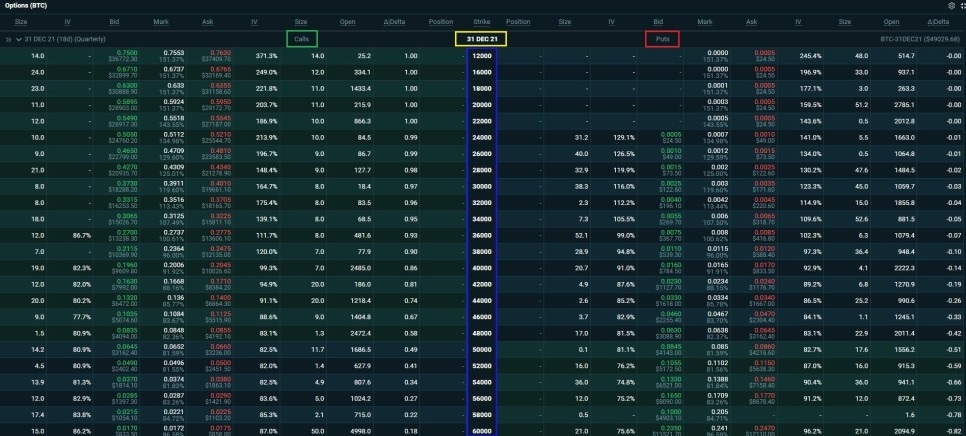Click the puts-side Ask column header

(x=751, y=22)
